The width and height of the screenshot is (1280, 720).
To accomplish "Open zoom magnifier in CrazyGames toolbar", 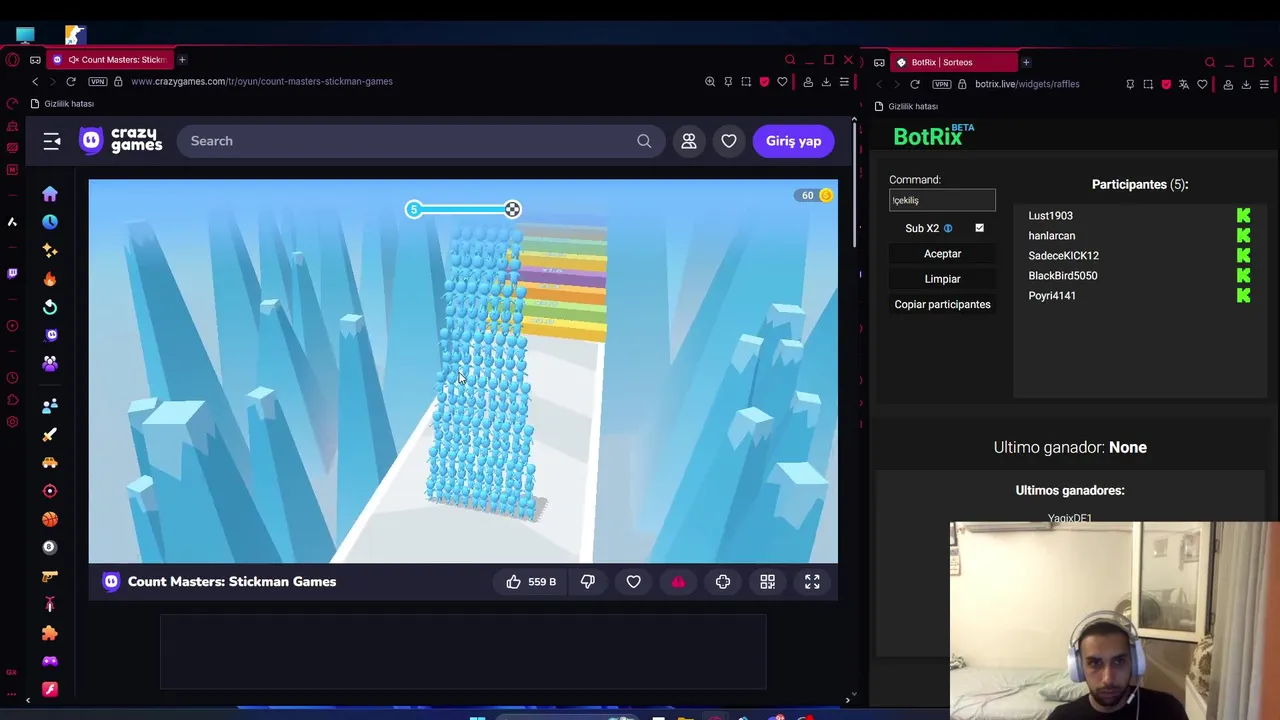I will click(710, 81).
